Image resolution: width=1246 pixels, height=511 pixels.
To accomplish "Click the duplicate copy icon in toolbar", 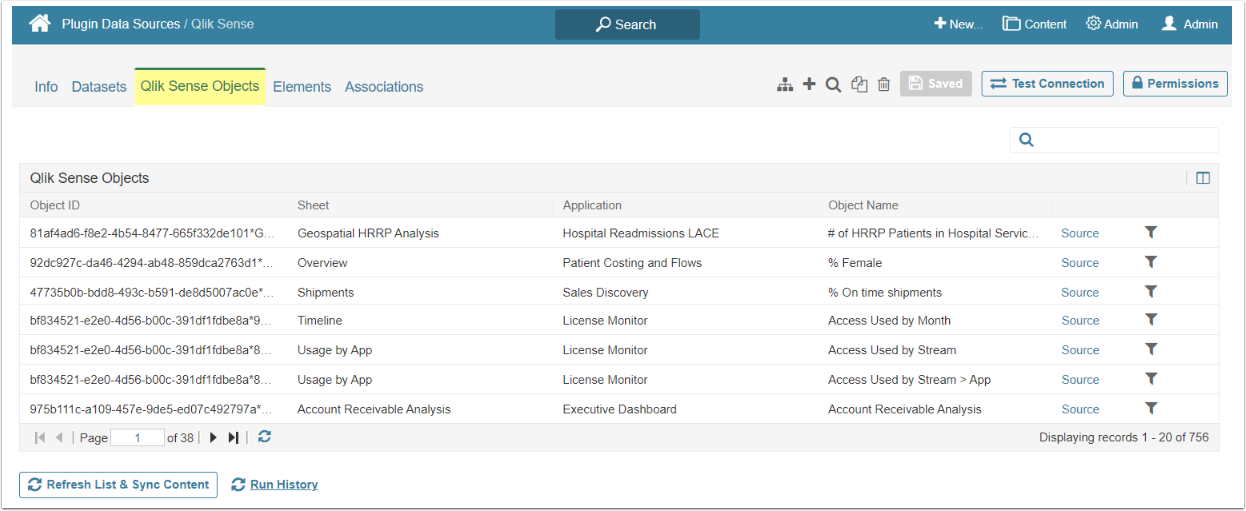I will point(859,85).
